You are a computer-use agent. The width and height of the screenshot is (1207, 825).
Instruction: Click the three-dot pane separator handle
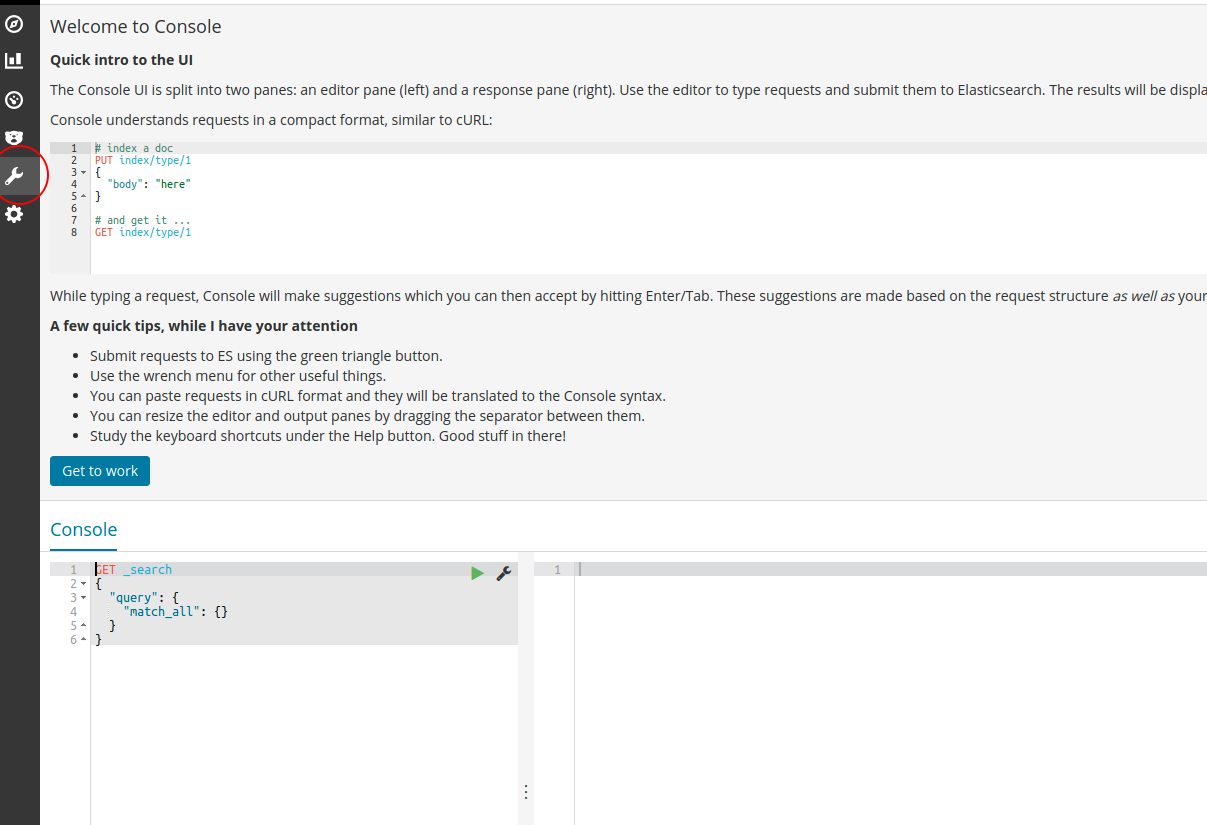(526, 791)
